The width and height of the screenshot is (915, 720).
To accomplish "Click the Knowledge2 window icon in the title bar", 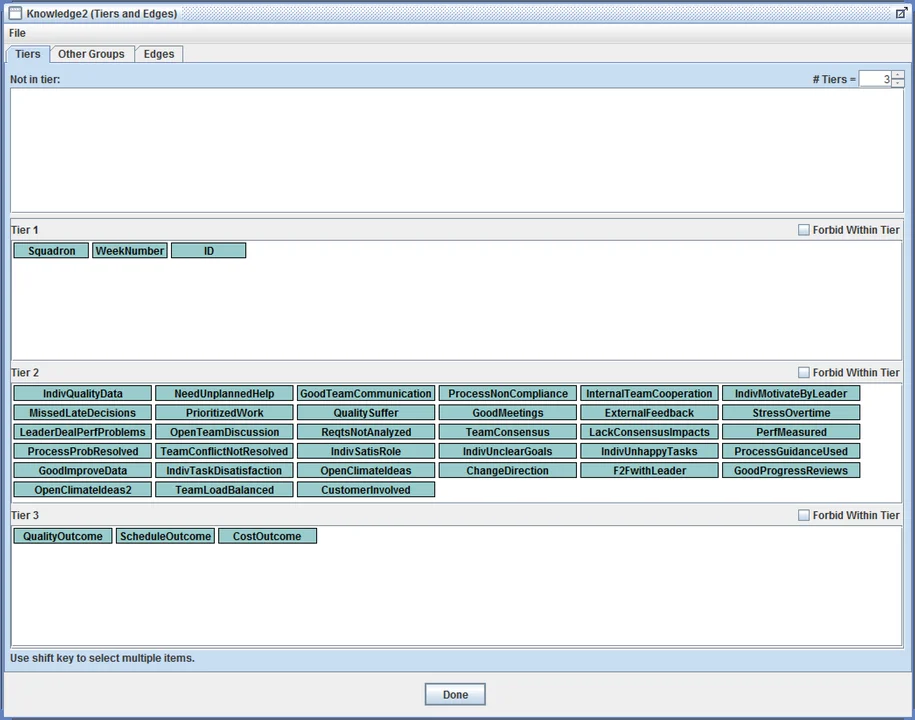I will (14, 13).
